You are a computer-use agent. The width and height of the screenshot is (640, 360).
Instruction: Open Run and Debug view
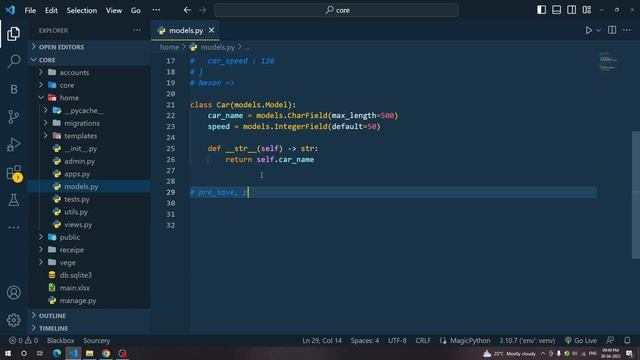point(13,144)
